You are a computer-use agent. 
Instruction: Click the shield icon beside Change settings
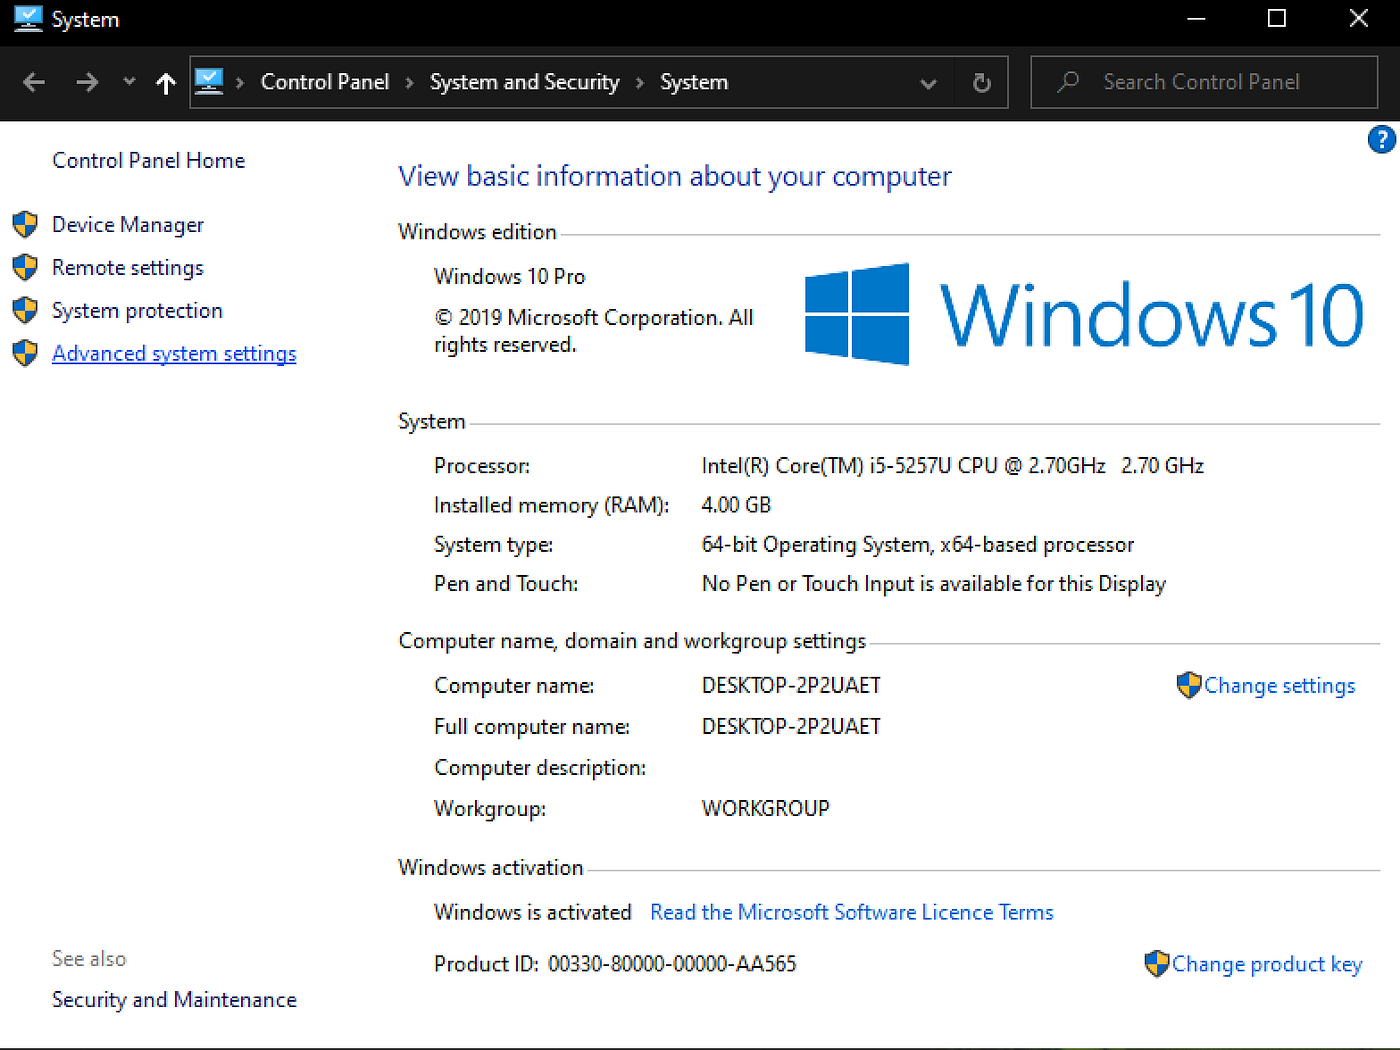[1189, 685]
